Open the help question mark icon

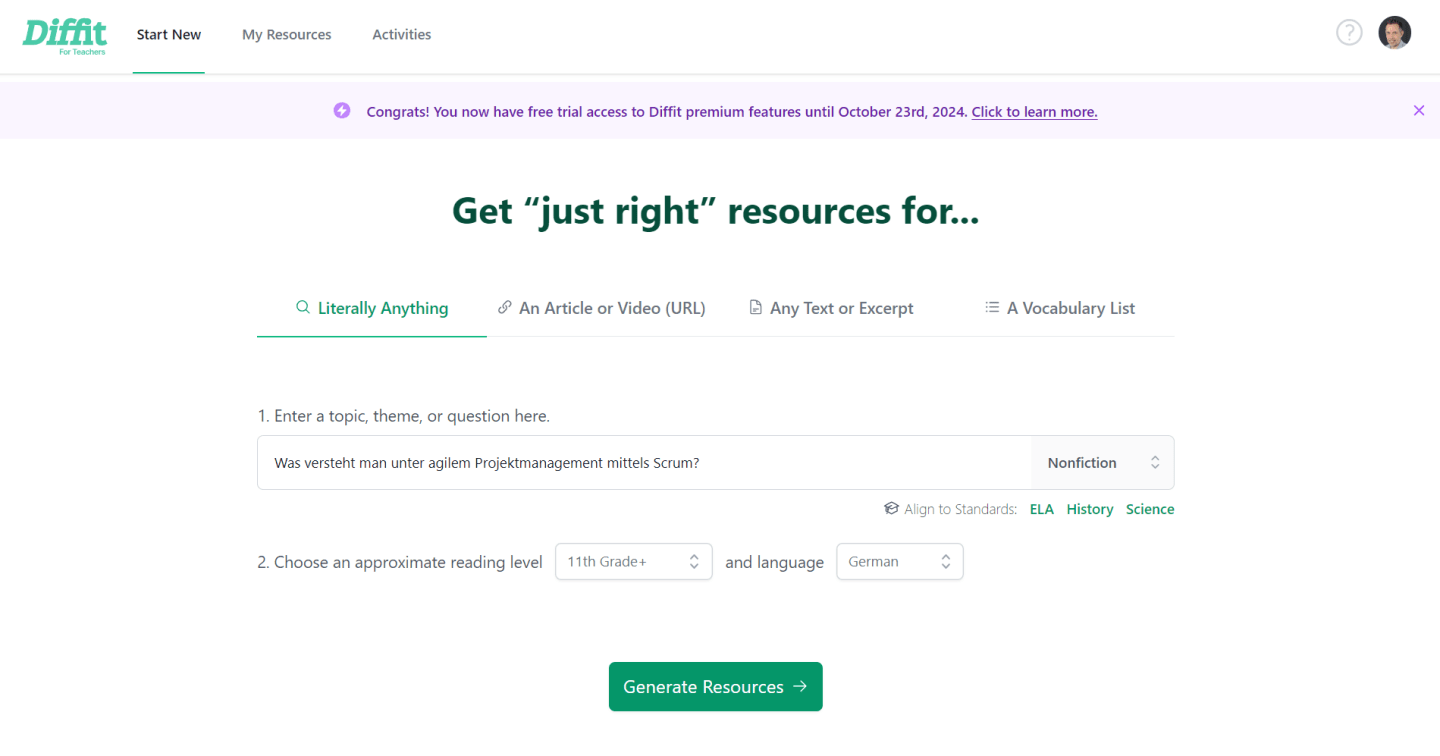click(x=1349, y=32)
